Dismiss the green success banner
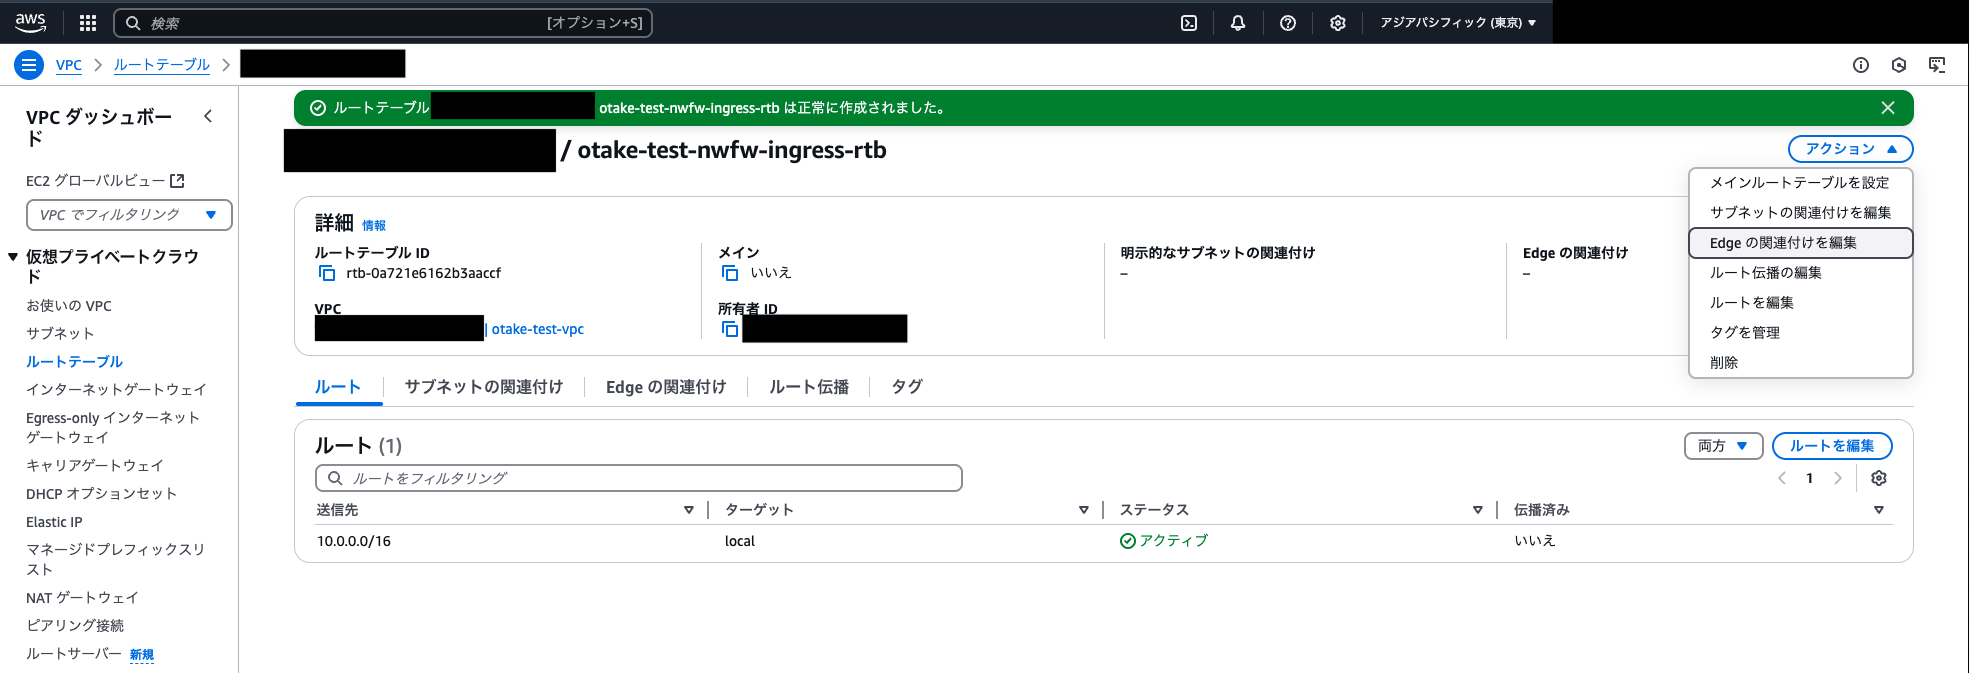This screenshot has width=1969, height=673. [x=1888, y=108]
